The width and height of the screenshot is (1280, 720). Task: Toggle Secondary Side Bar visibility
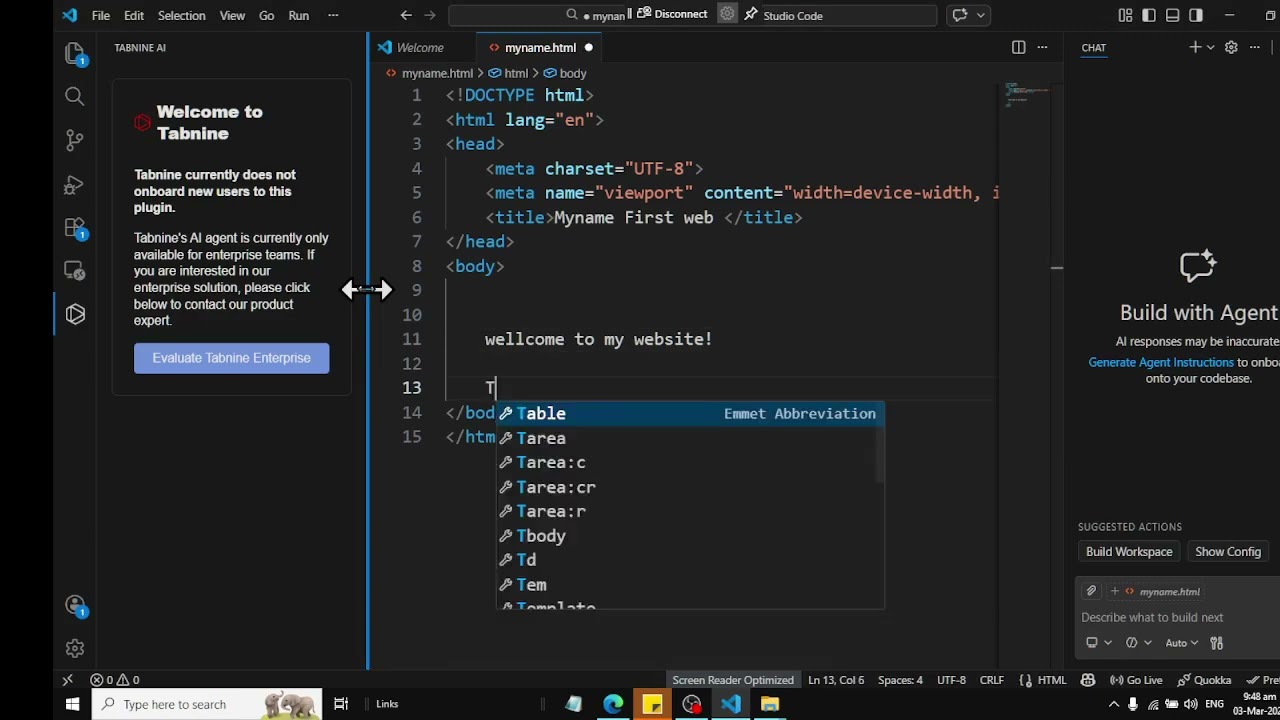click(1196, 15)
